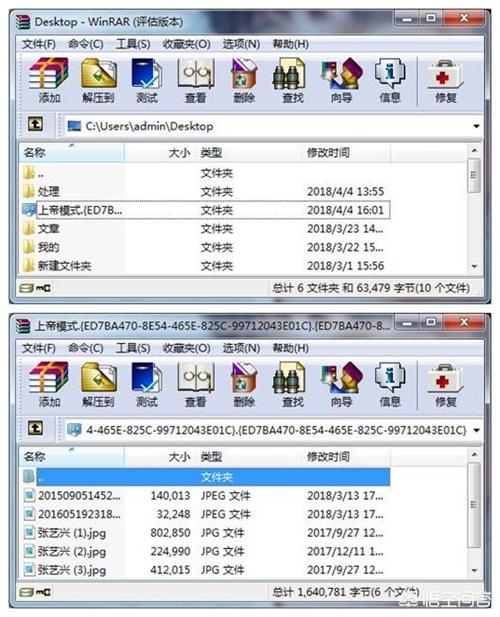Expand C:\Users\admin\Desktop path dropdown
The image size is (500, 617).
(x=476, y=126)
